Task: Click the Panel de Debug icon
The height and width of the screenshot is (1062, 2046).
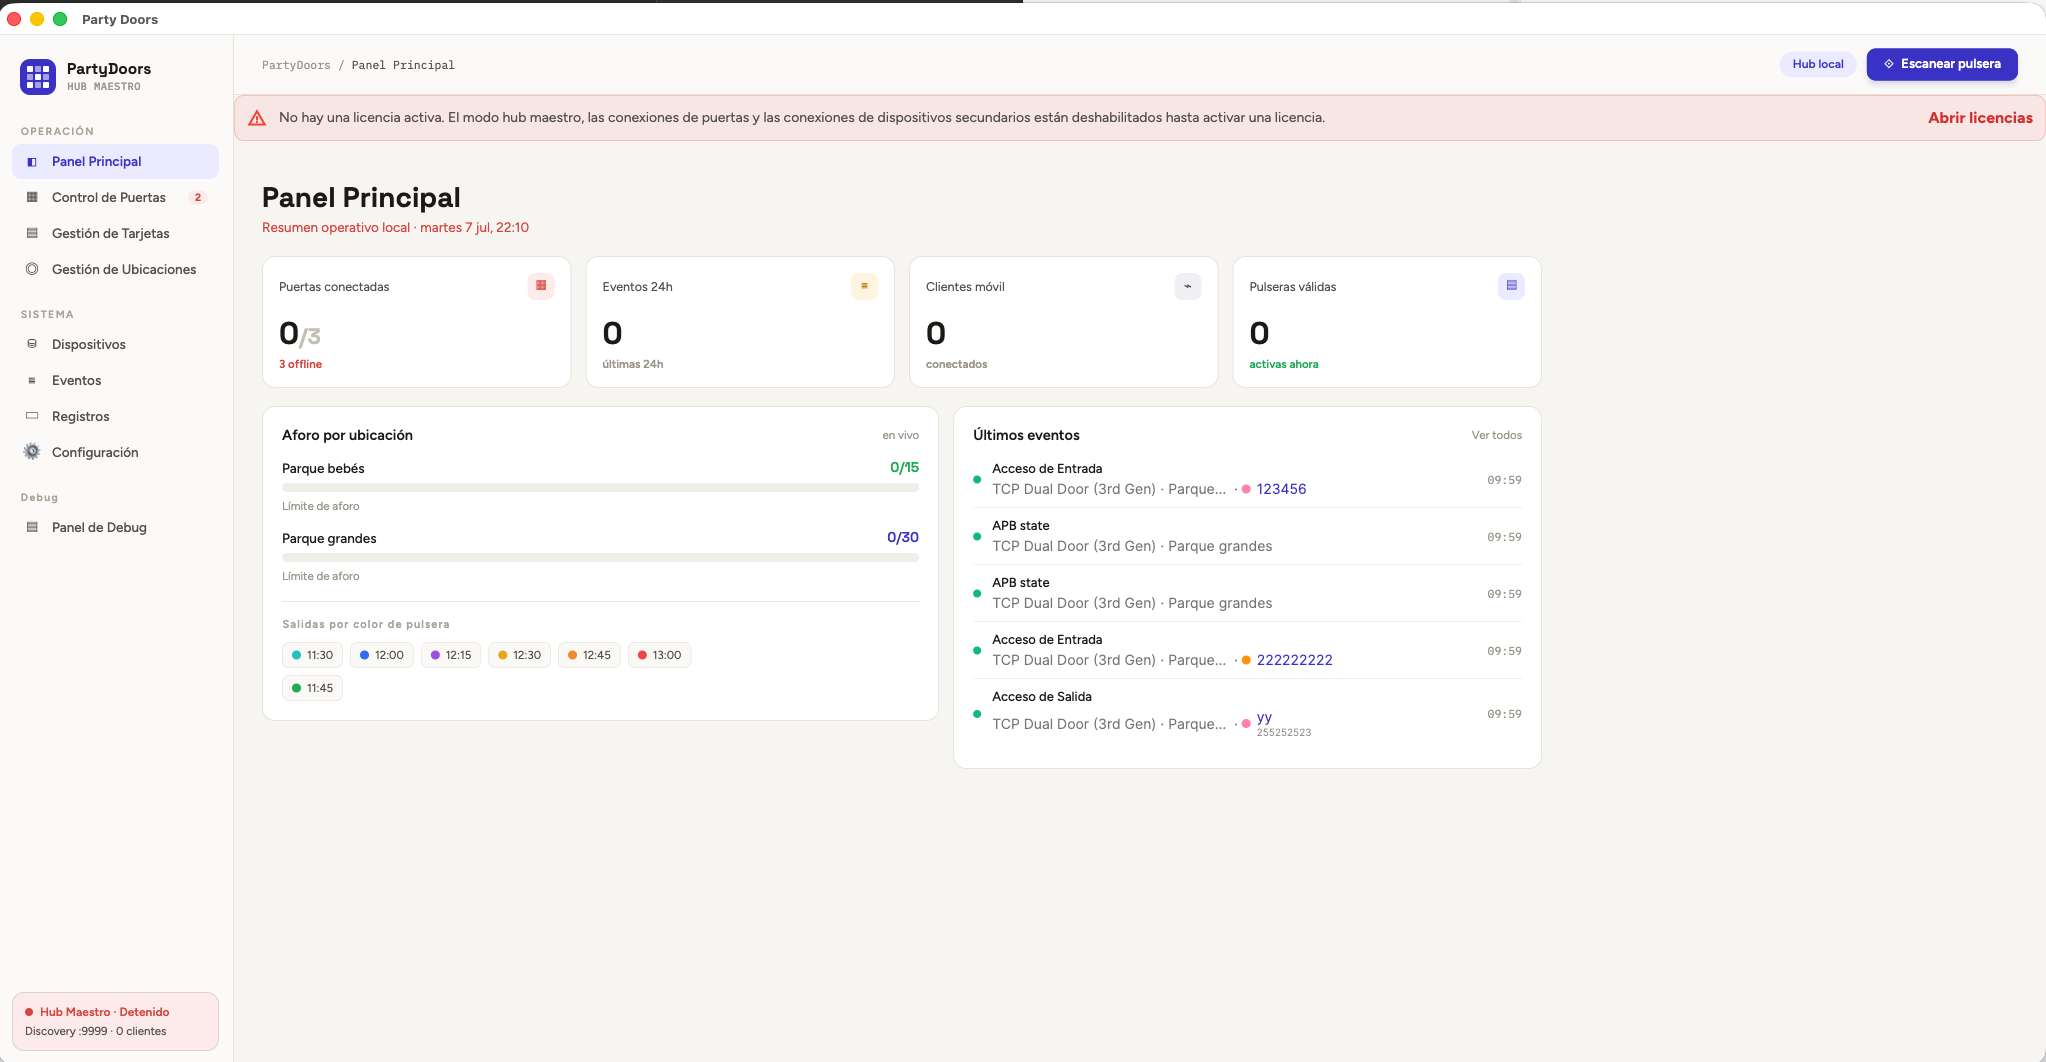Action: (x=32, y=527)
